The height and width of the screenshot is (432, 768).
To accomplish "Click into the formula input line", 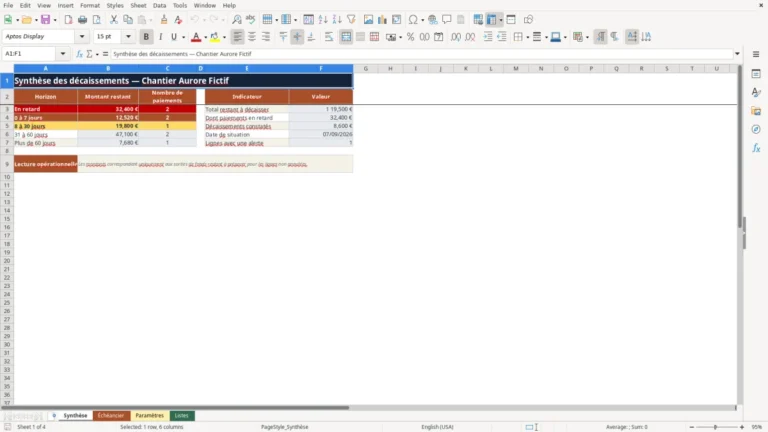I will point(421,54).
